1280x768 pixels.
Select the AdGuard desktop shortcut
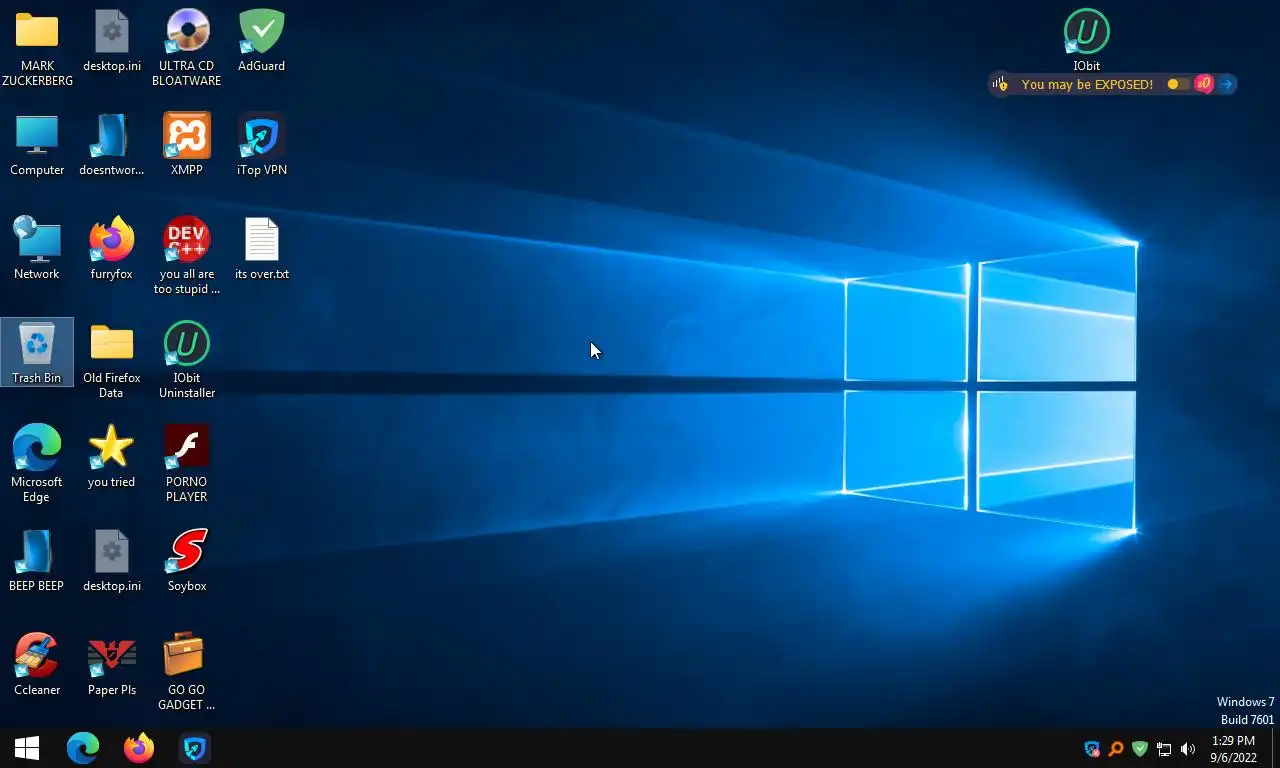click(261, 41)
